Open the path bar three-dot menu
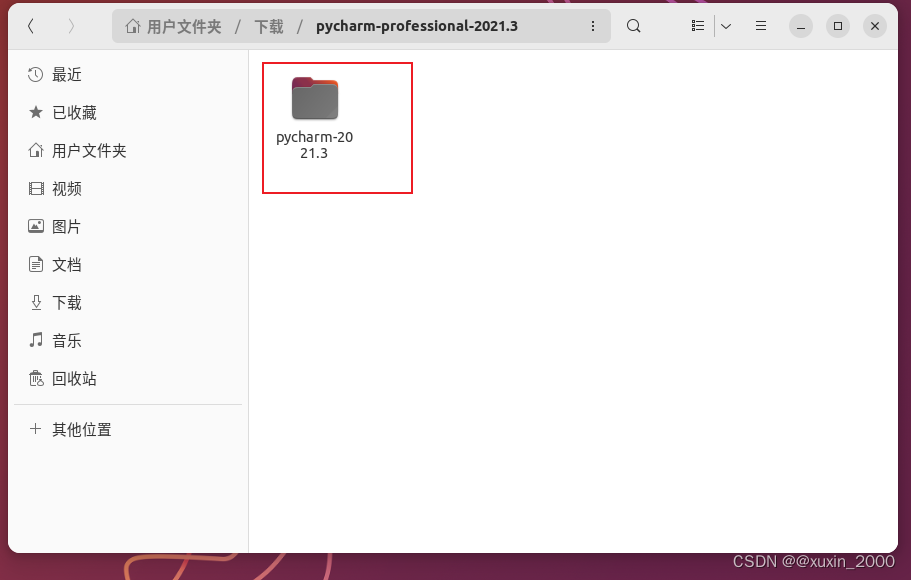The height and width of the screenshot is (580, 911). click(593, 26)
